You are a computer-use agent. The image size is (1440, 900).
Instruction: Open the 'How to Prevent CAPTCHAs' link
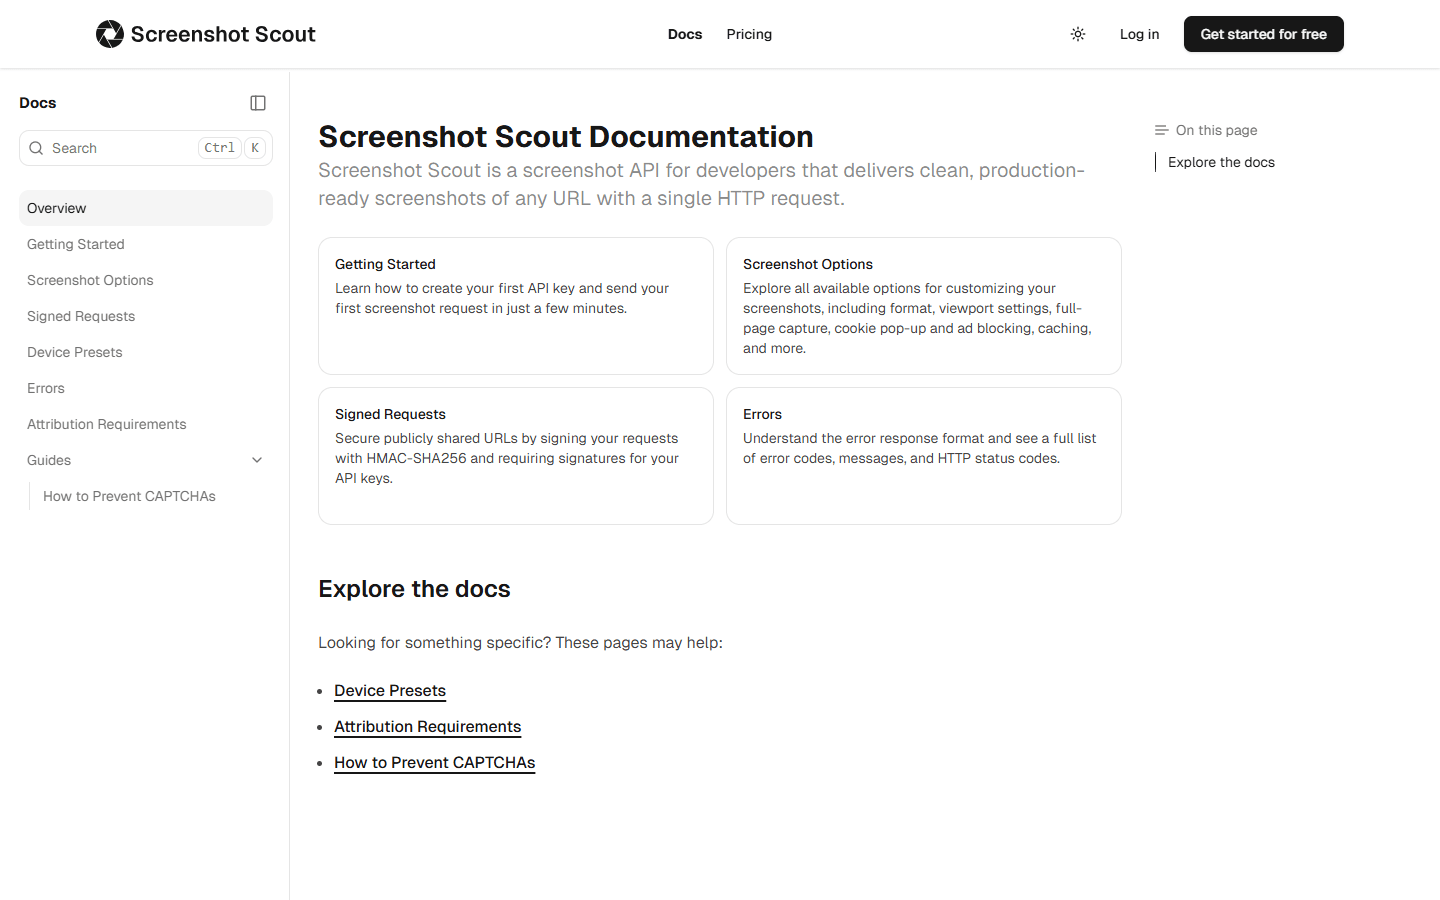[x=434, y=762]
